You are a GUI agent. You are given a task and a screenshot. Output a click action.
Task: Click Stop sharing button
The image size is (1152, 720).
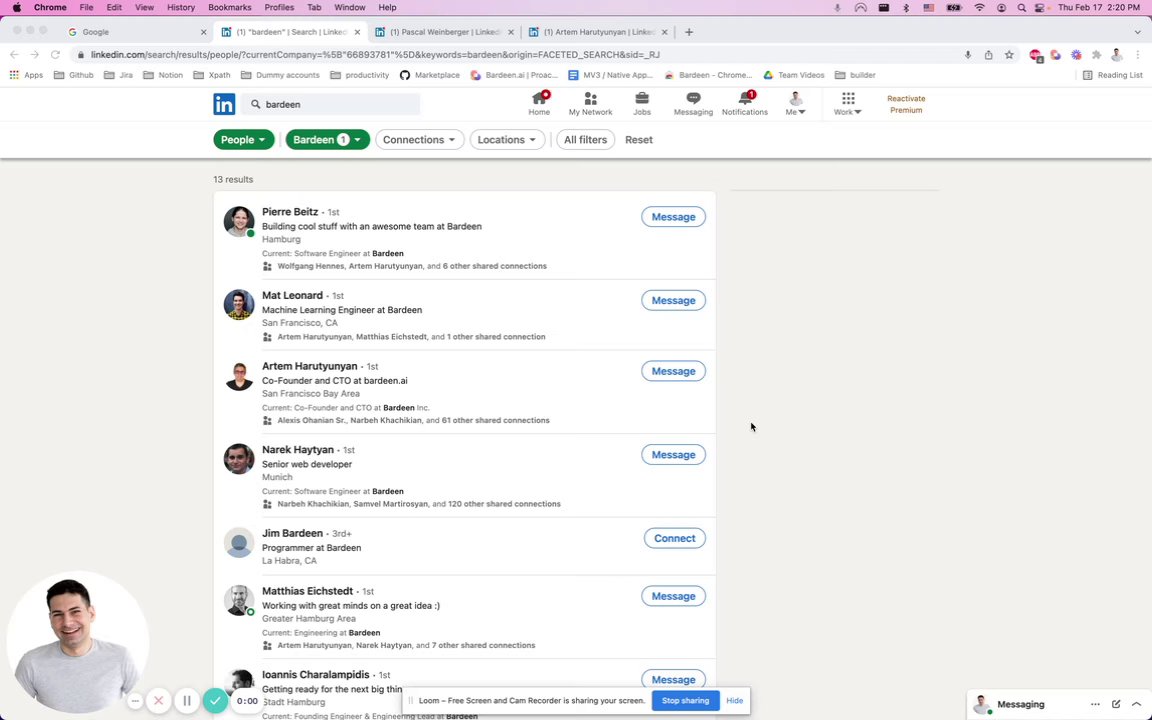point(685,701)
